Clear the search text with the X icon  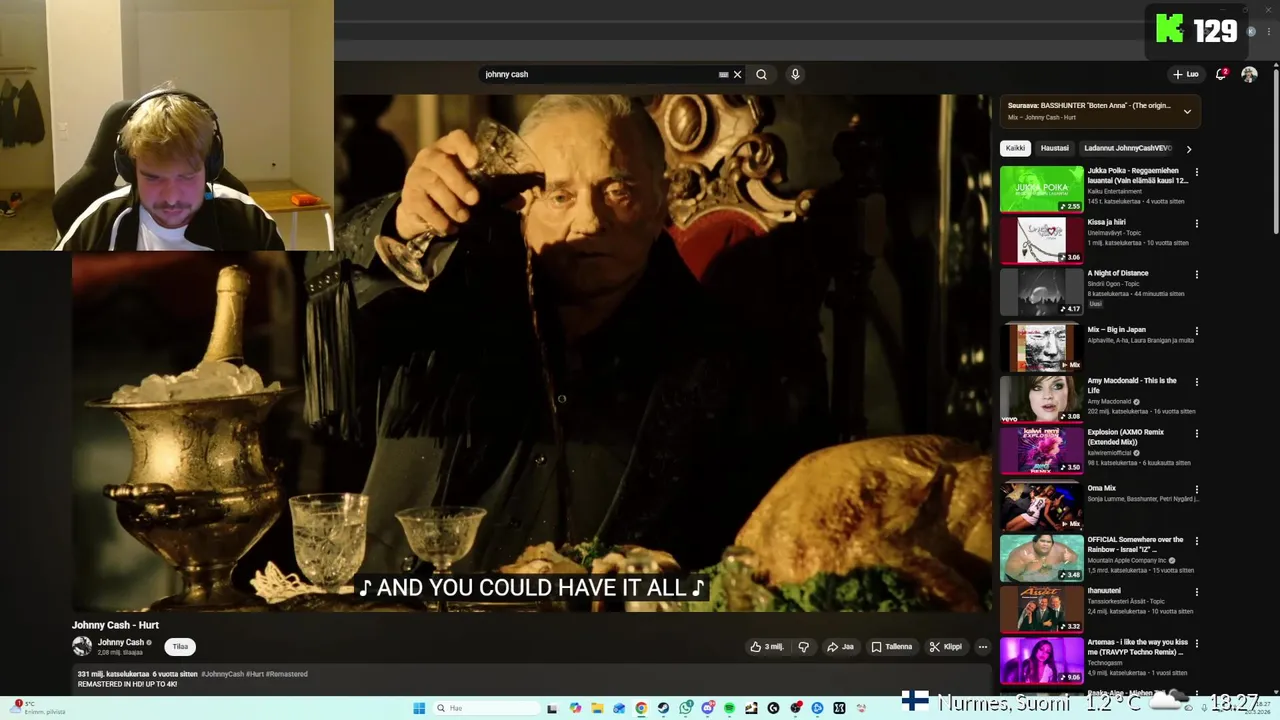(x=738, y=74)
